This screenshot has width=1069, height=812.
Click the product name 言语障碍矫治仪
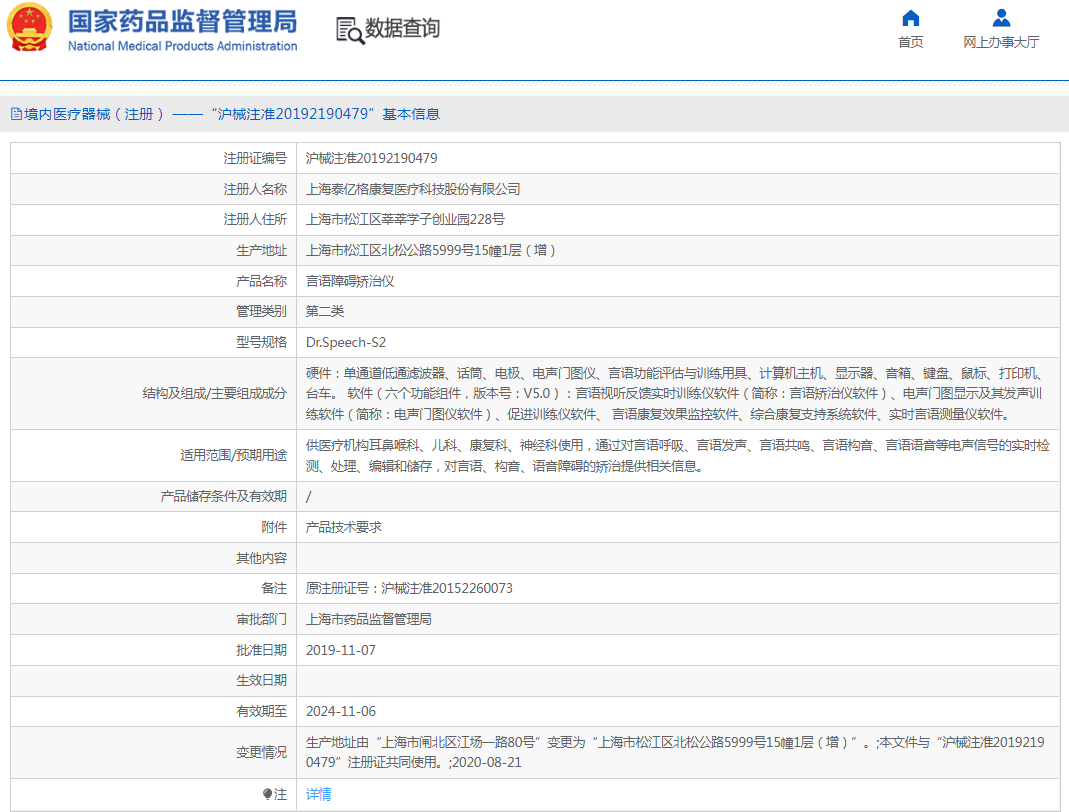350,281
